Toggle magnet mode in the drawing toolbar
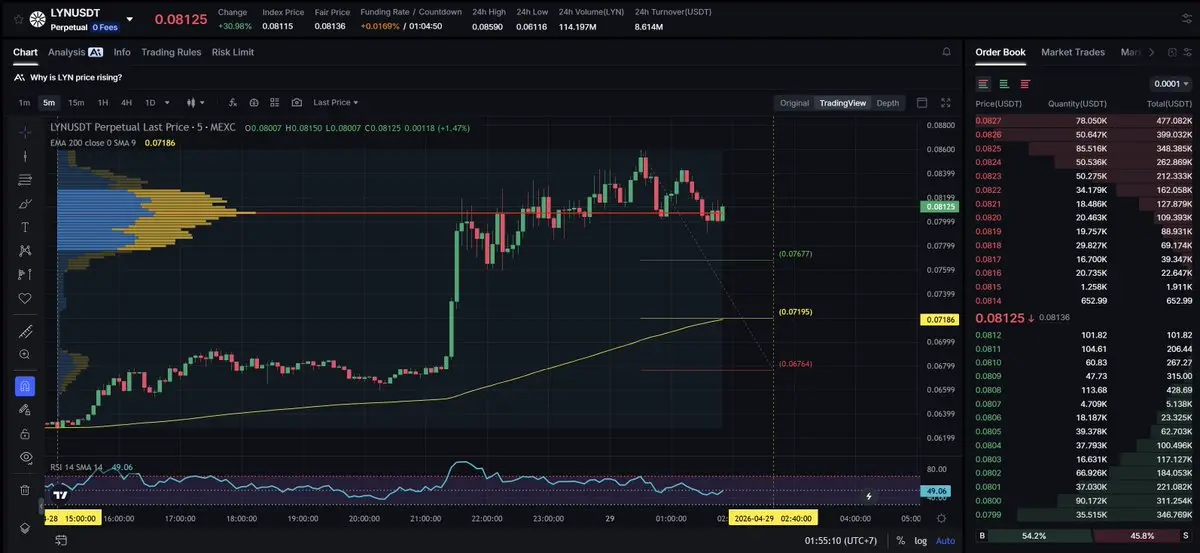The image size is (1200, 553). pyautogui.click(x=25, y=386)
